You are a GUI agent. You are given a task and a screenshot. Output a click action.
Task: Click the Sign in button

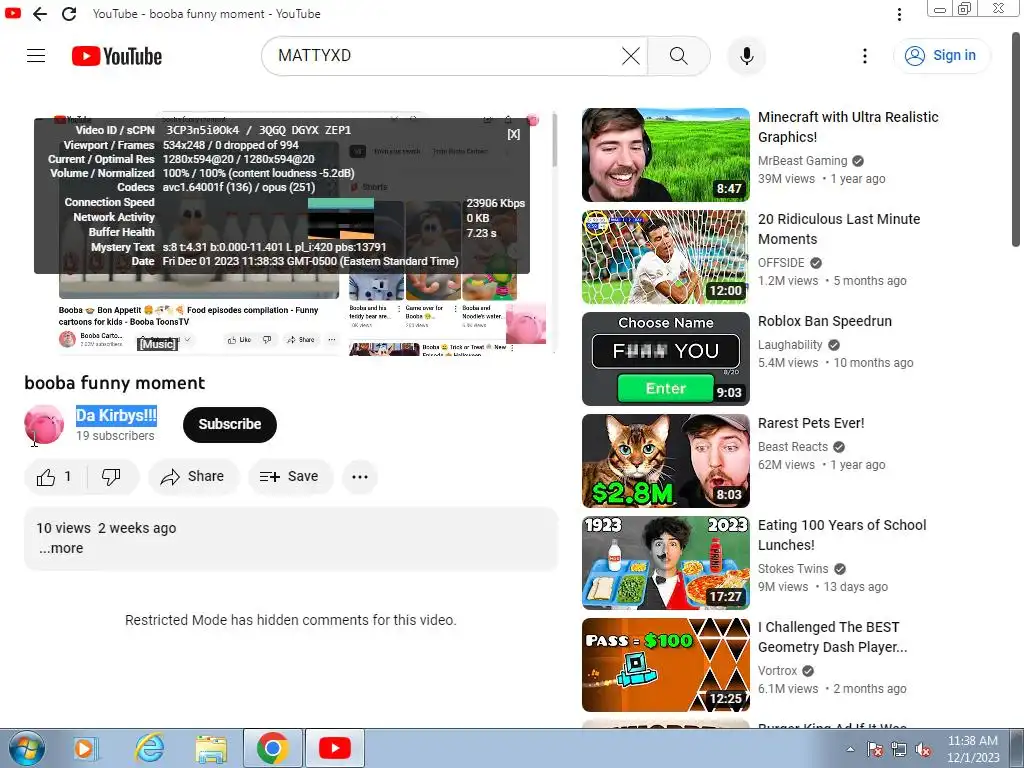[941, 56]
